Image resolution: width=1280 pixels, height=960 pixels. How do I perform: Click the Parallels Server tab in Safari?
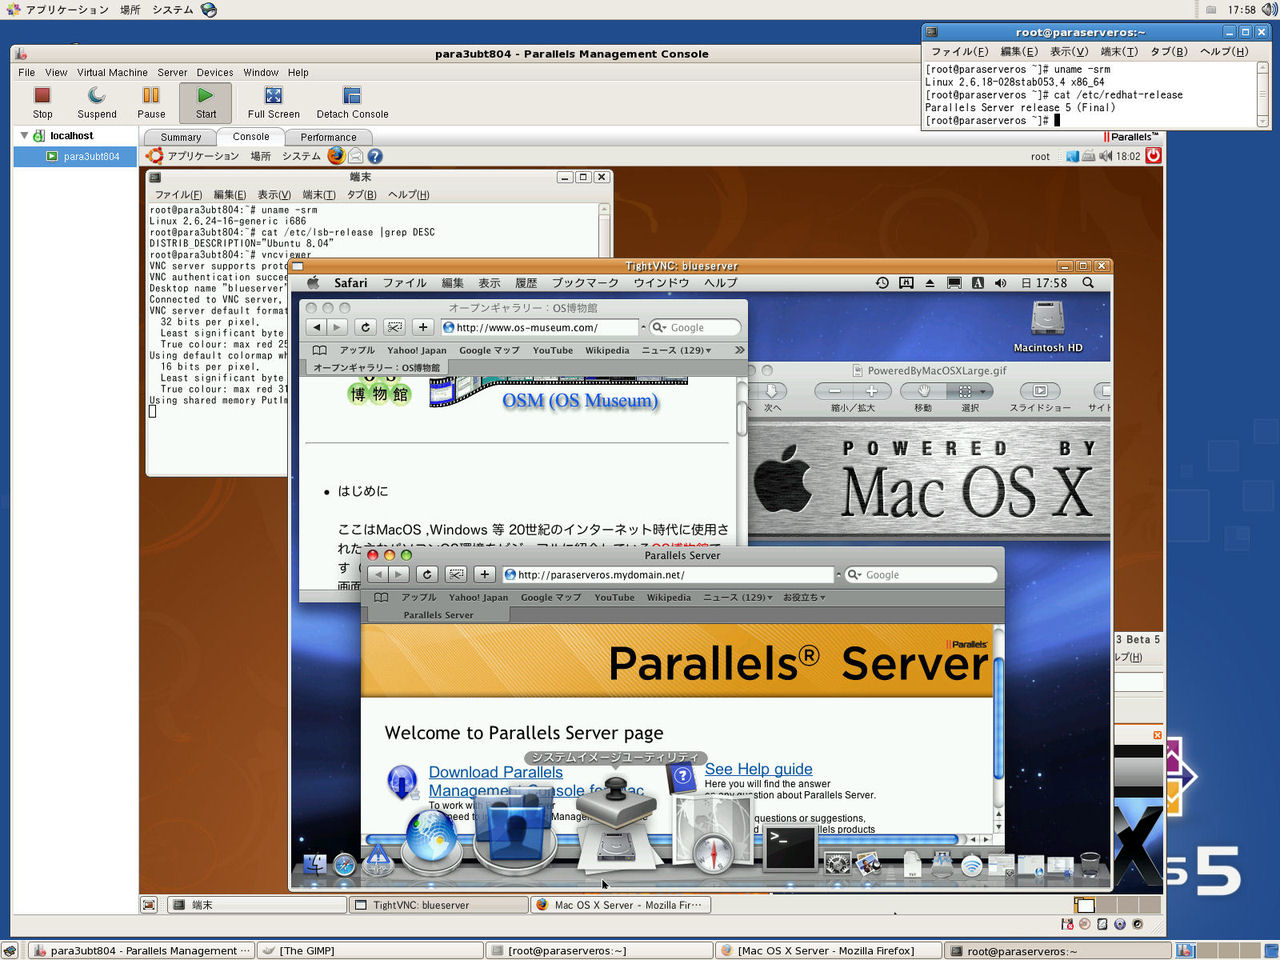pos(438,615)
